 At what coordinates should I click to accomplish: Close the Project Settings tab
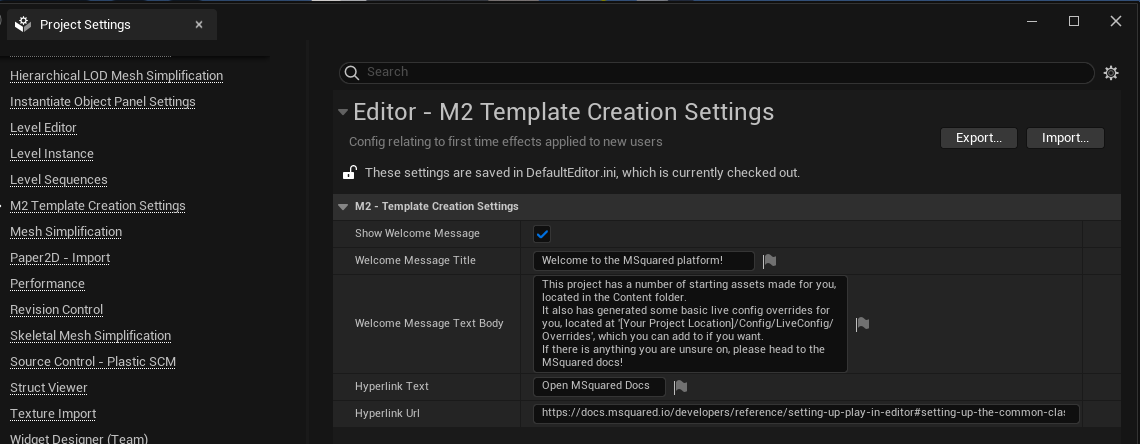(x=199, y=25)
